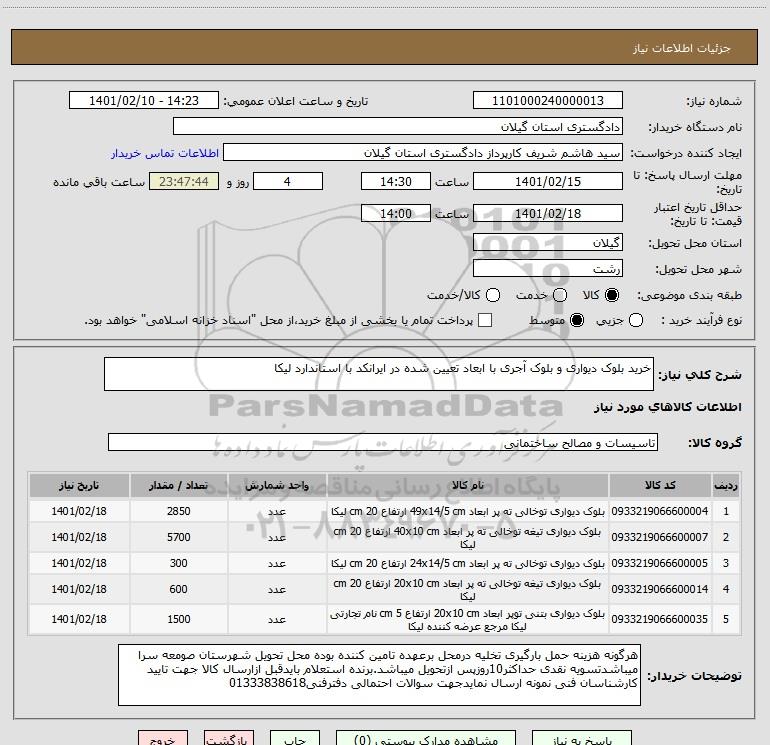This screenshot has height=745, width=770.
Task: Click the خروج exit button
Action: [163, 739]
